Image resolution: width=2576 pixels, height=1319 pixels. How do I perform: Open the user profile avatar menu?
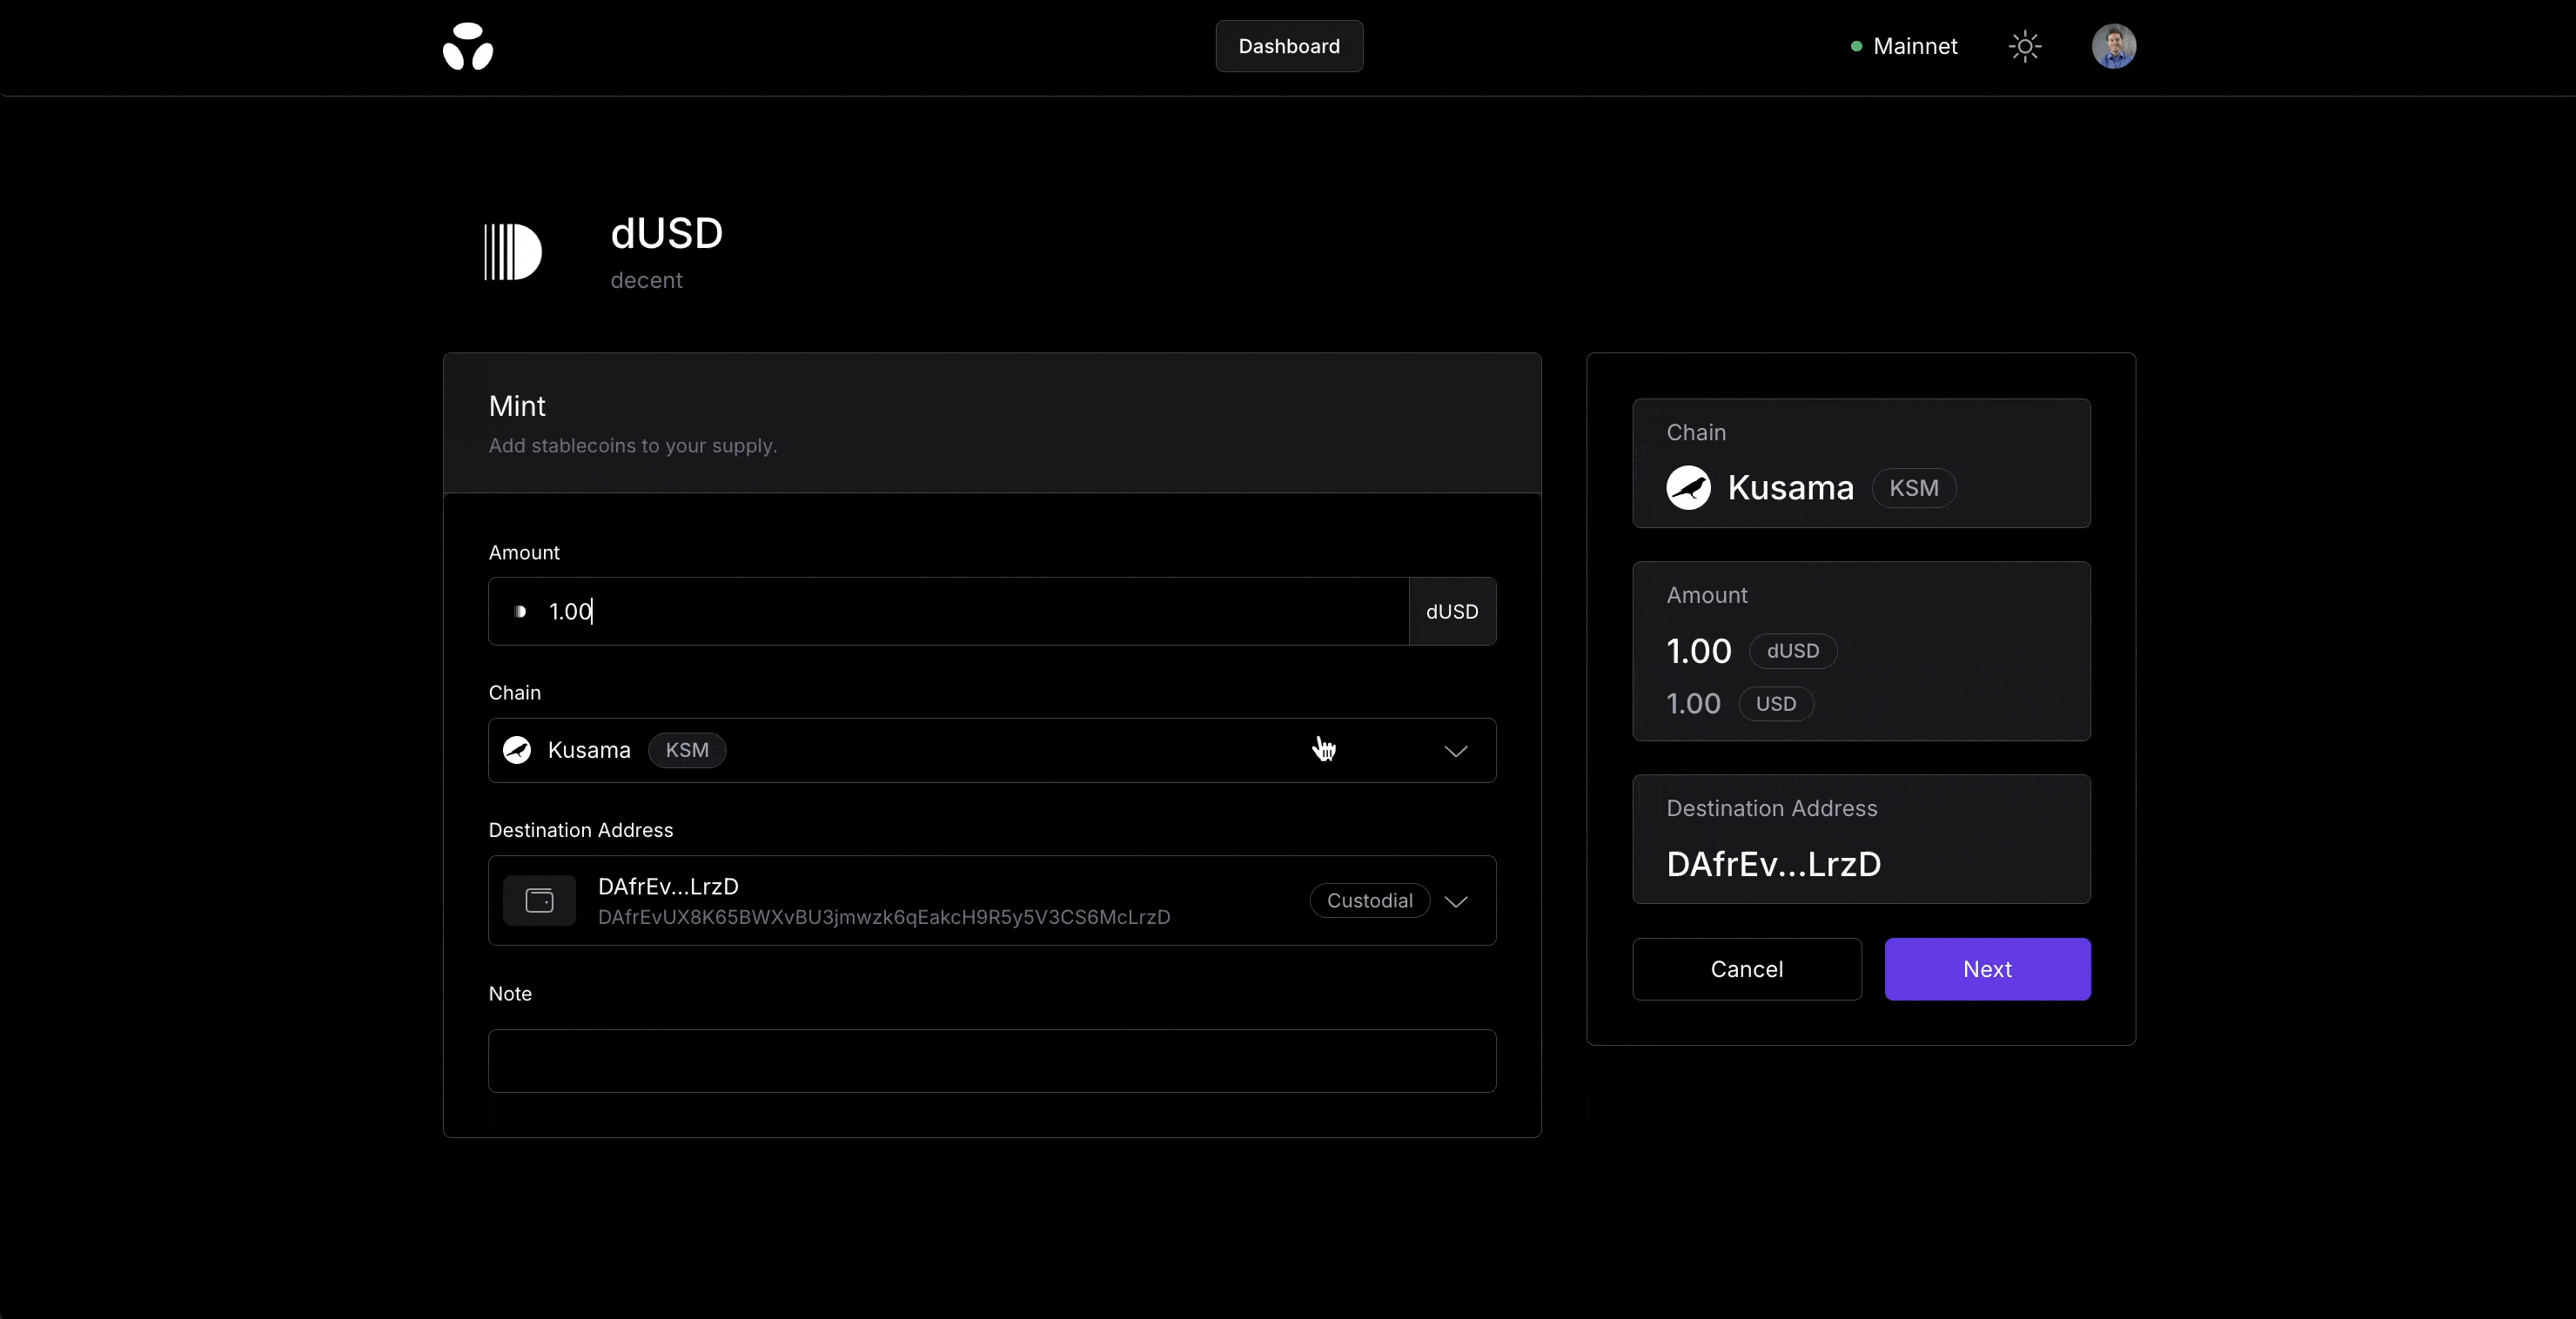coord(2113,46)
